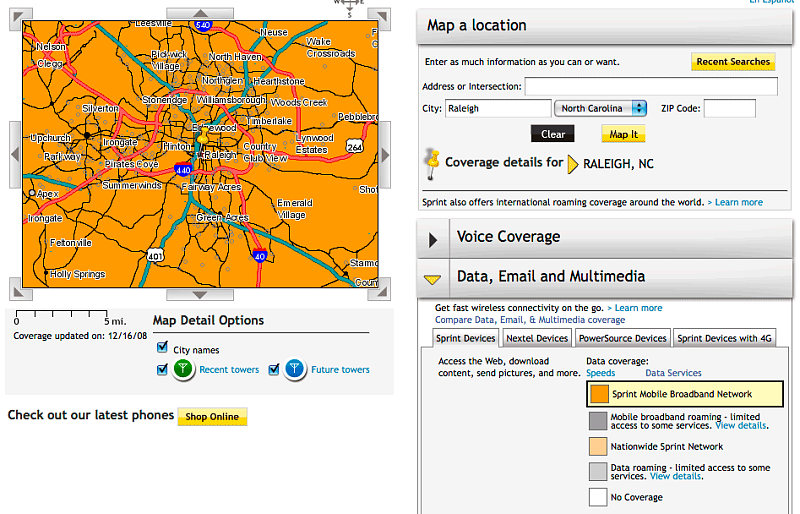Click the Address or Intersection field
800x514 pixels.
(x=652, y=86)
